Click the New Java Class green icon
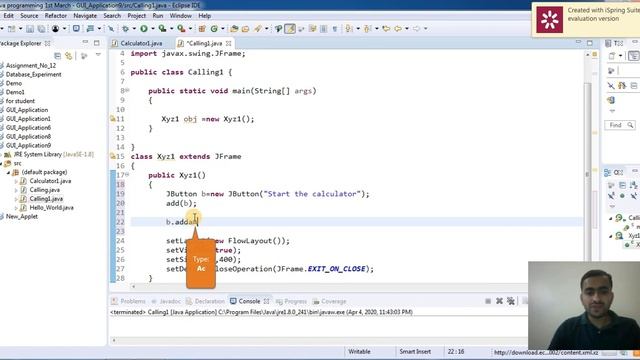Viewport: 640px width, 360px height. click(214, 29)
